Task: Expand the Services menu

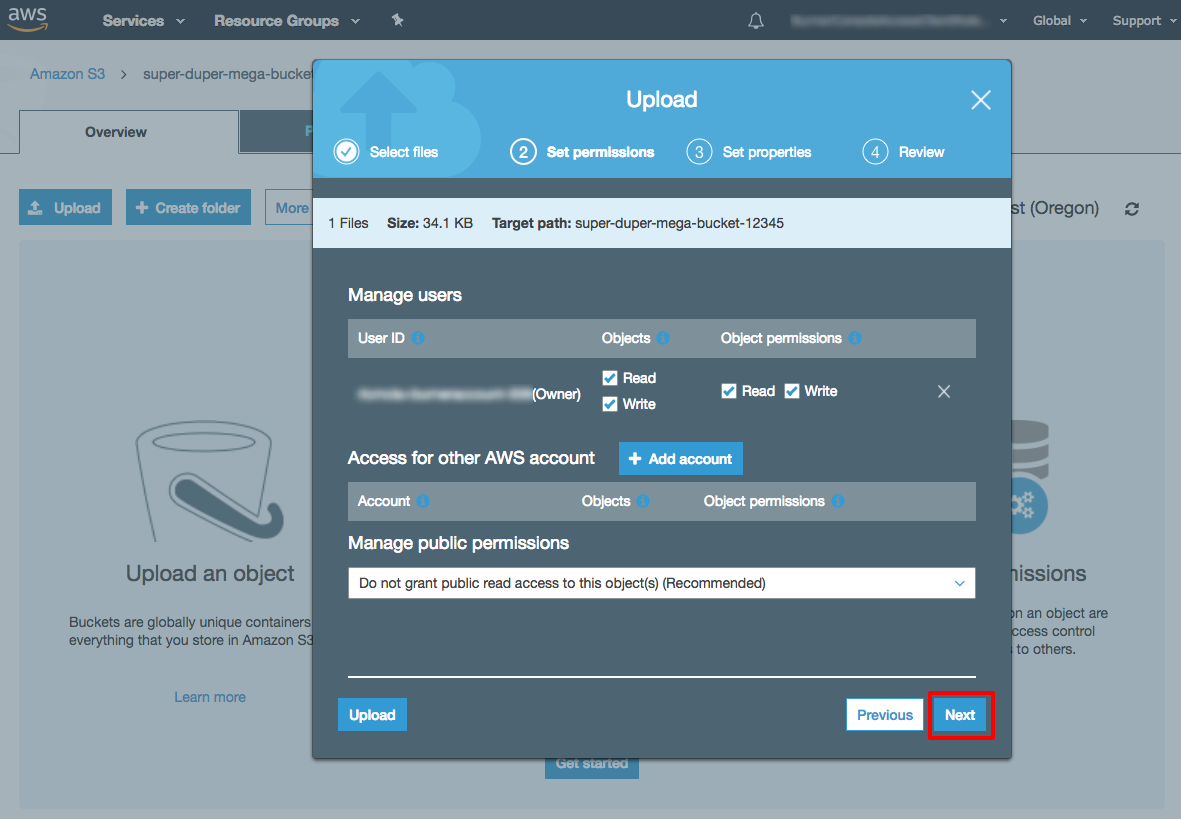Action: coord(143,21)
